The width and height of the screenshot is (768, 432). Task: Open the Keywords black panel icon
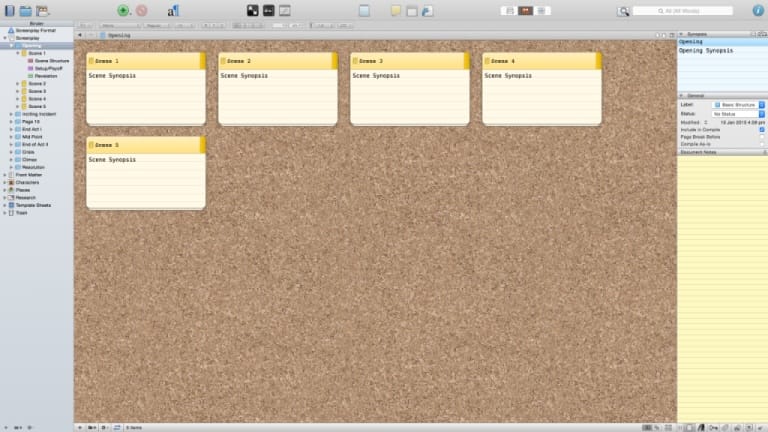click(252, 10)
